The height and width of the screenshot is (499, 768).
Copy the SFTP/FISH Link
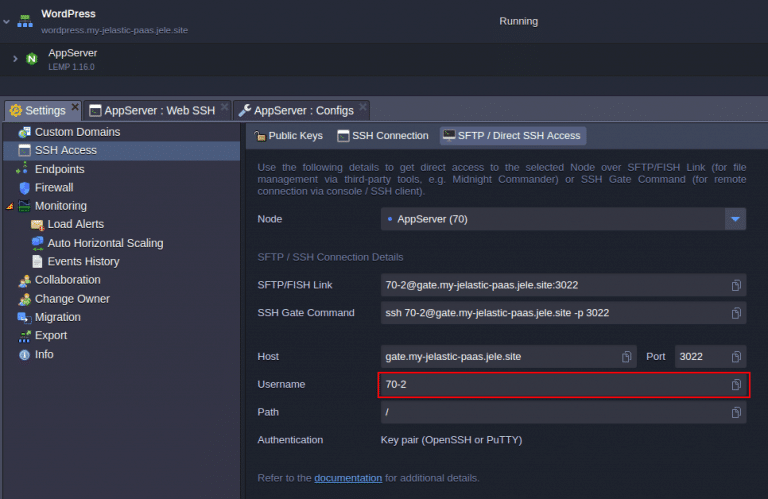[736, 285]
